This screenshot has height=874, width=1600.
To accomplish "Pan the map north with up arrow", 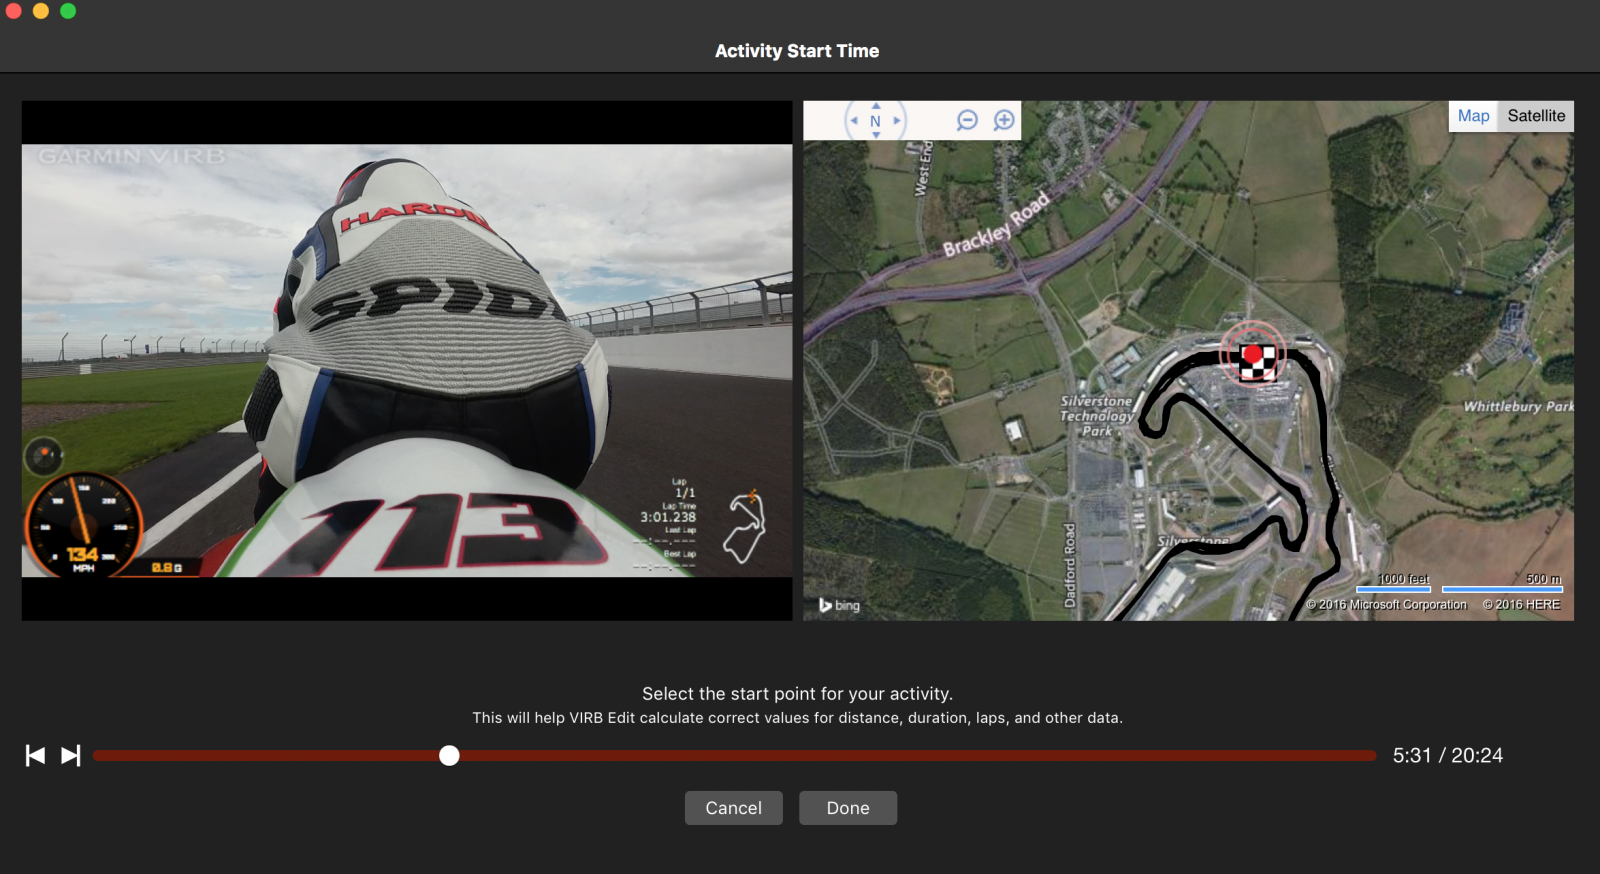I will coord(876,106).
